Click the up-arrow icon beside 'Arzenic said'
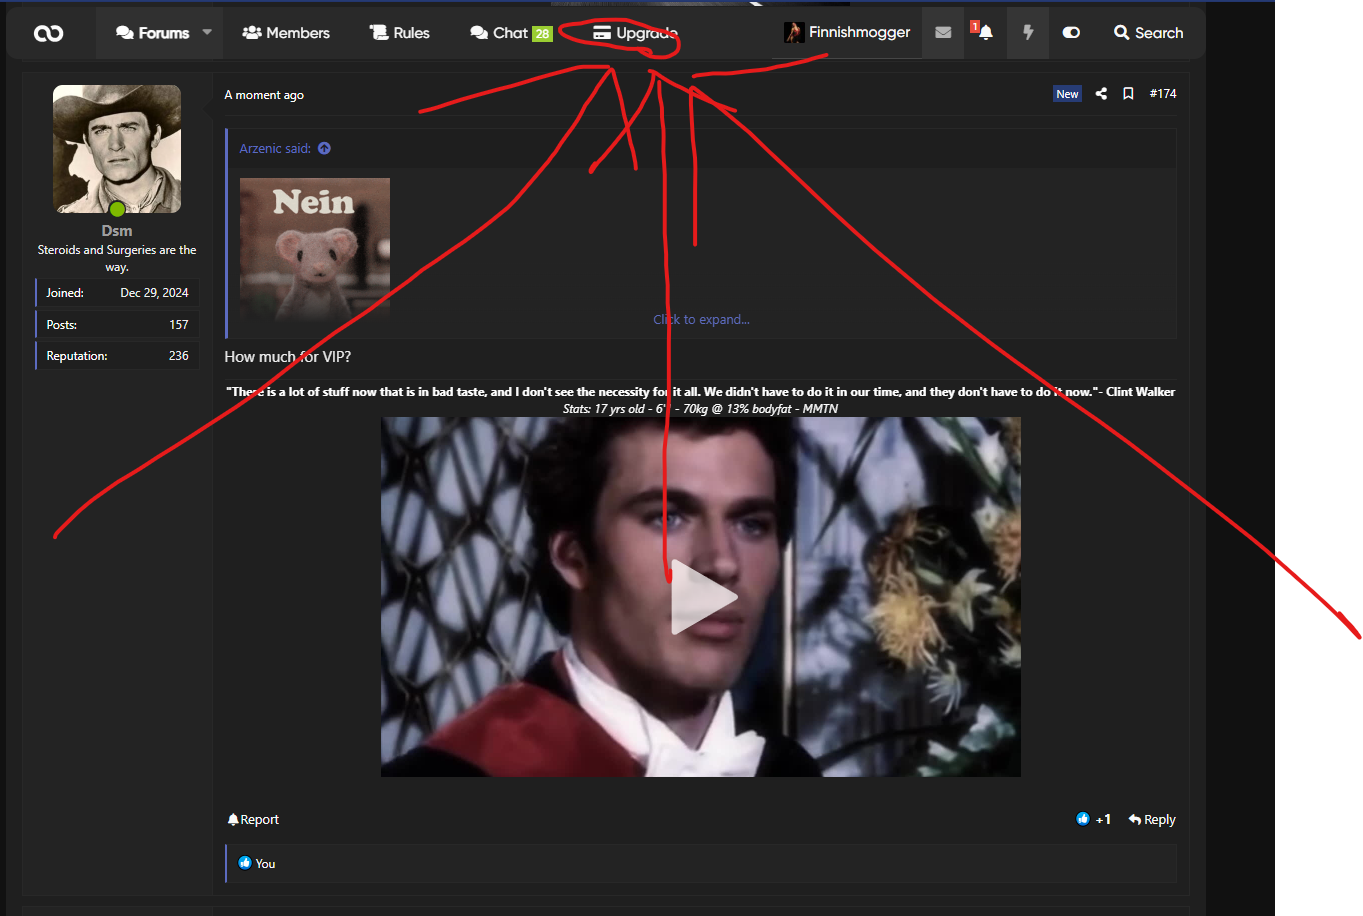The height and width of the screenshot is (916, 1363). 324,149
